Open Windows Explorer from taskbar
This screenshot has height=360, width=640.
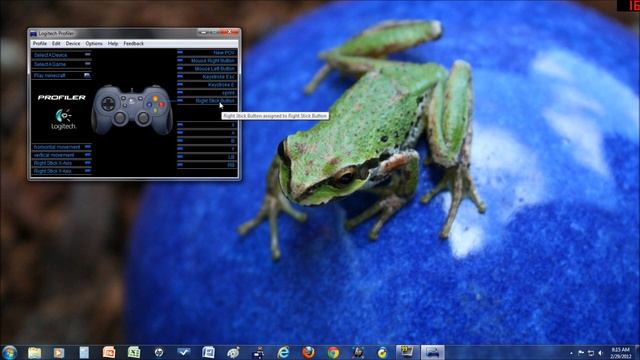(x=34, y=352)
